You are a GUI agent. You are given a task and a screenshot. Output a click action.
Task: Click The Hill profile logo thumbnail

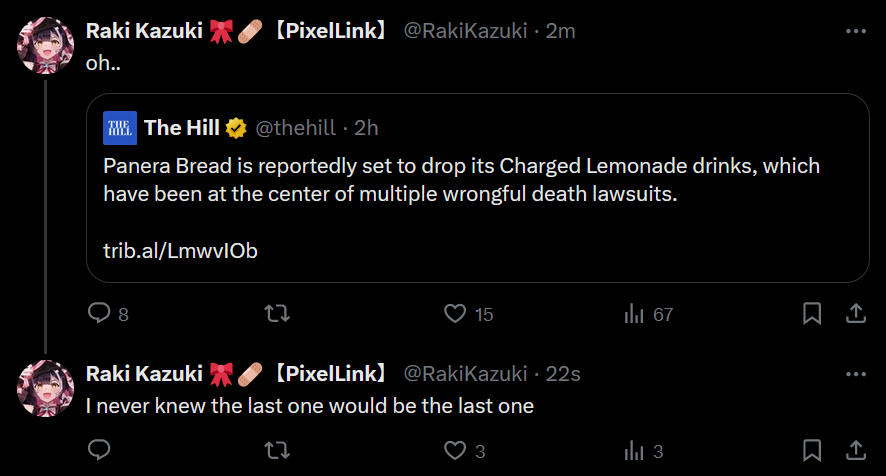pos(120,127)
